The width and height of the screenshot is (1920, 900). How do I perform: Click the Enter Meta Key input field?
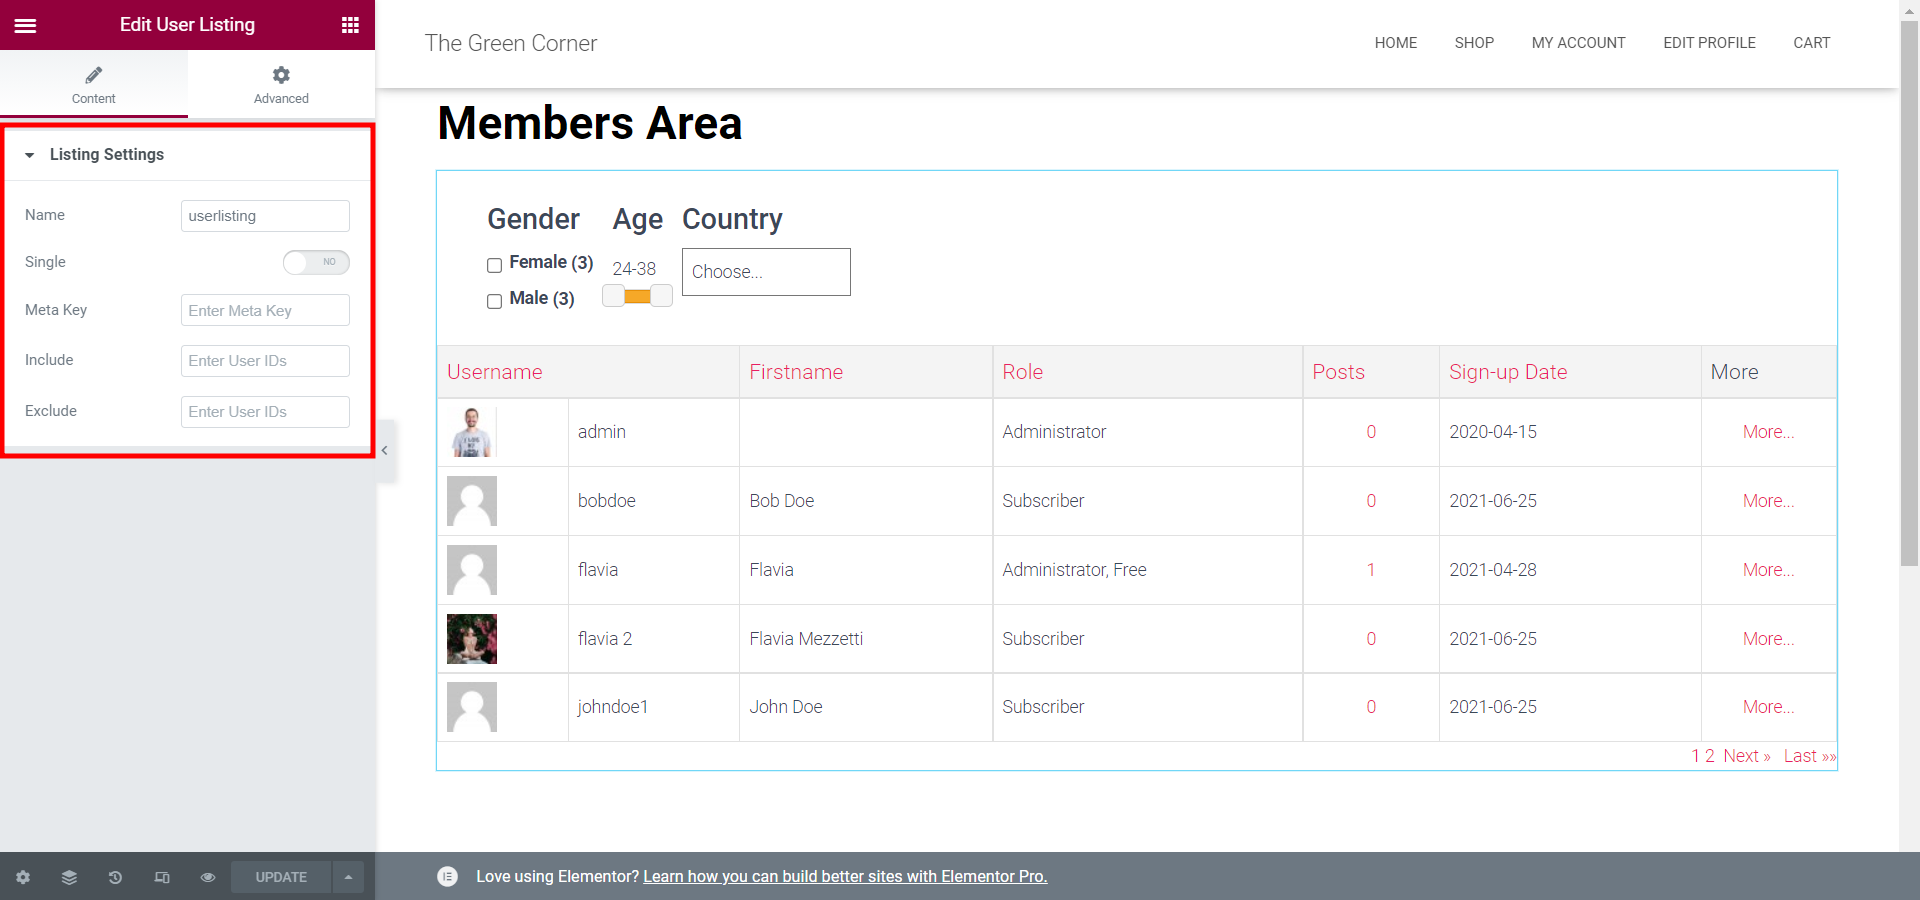pyautogui.click(x=264, y=310)
